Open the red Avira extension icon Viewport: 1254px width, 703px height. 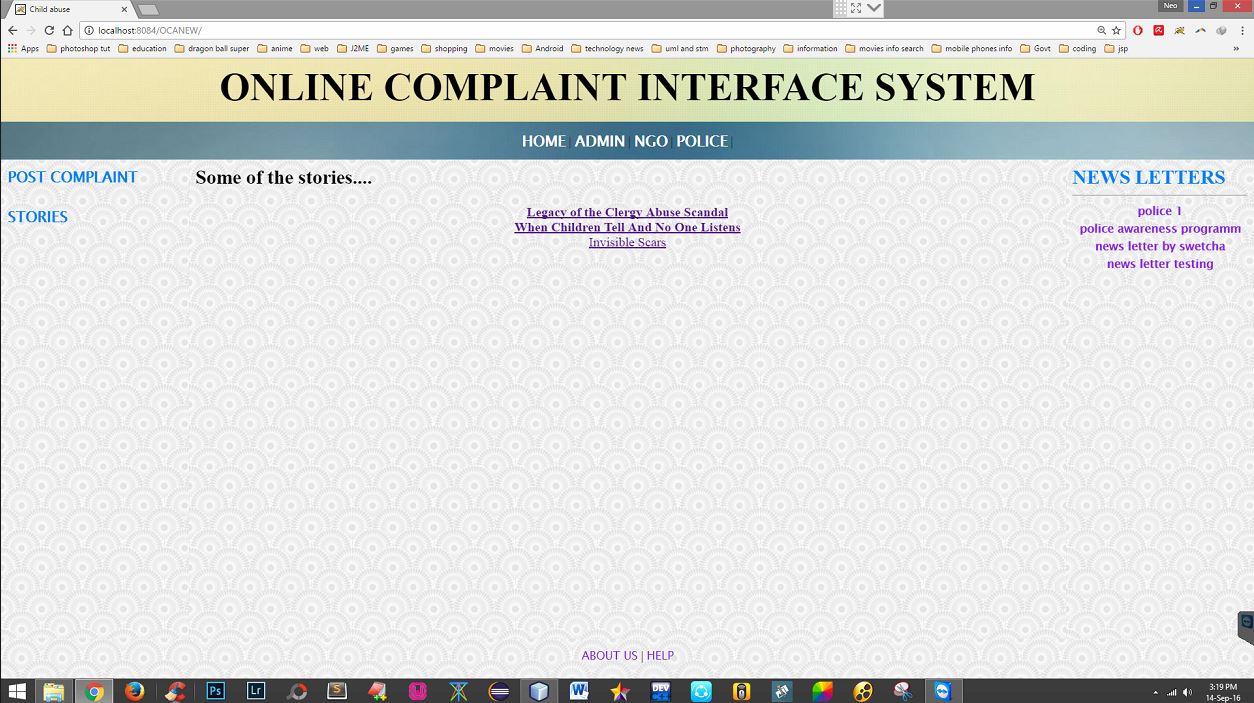click(1159, 31)
